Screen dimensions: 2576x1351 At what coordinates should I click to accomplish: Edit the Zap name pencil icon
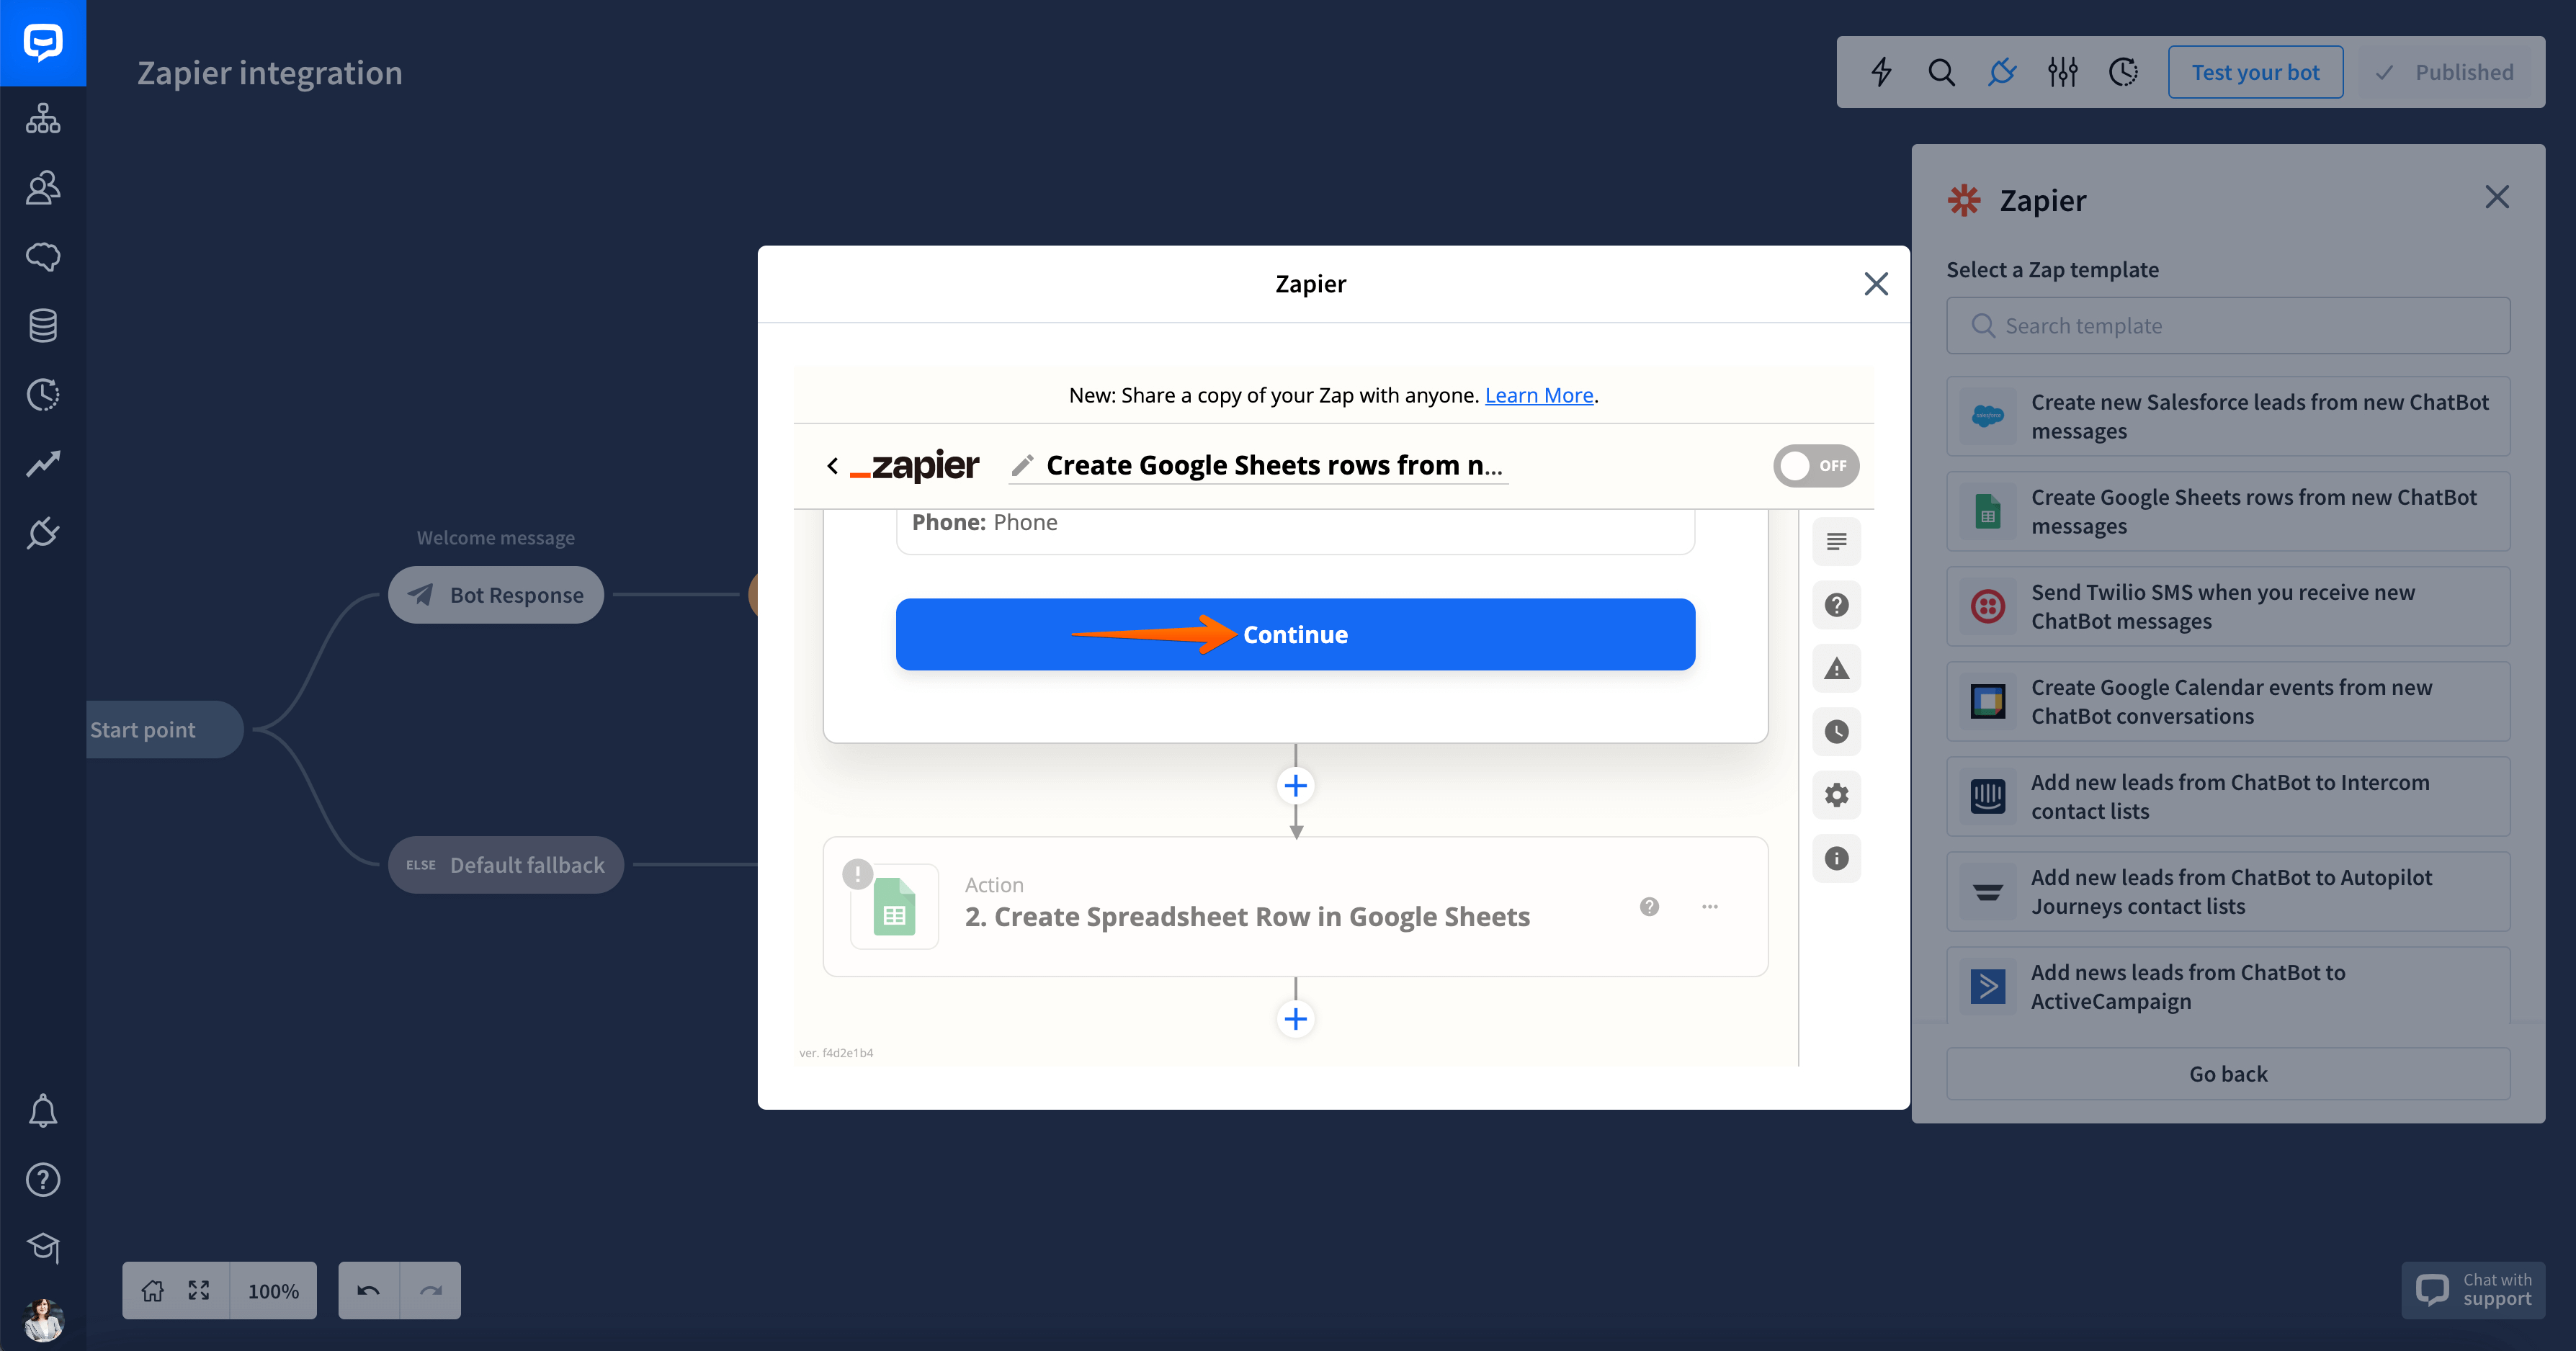[x=1022, y=465]
